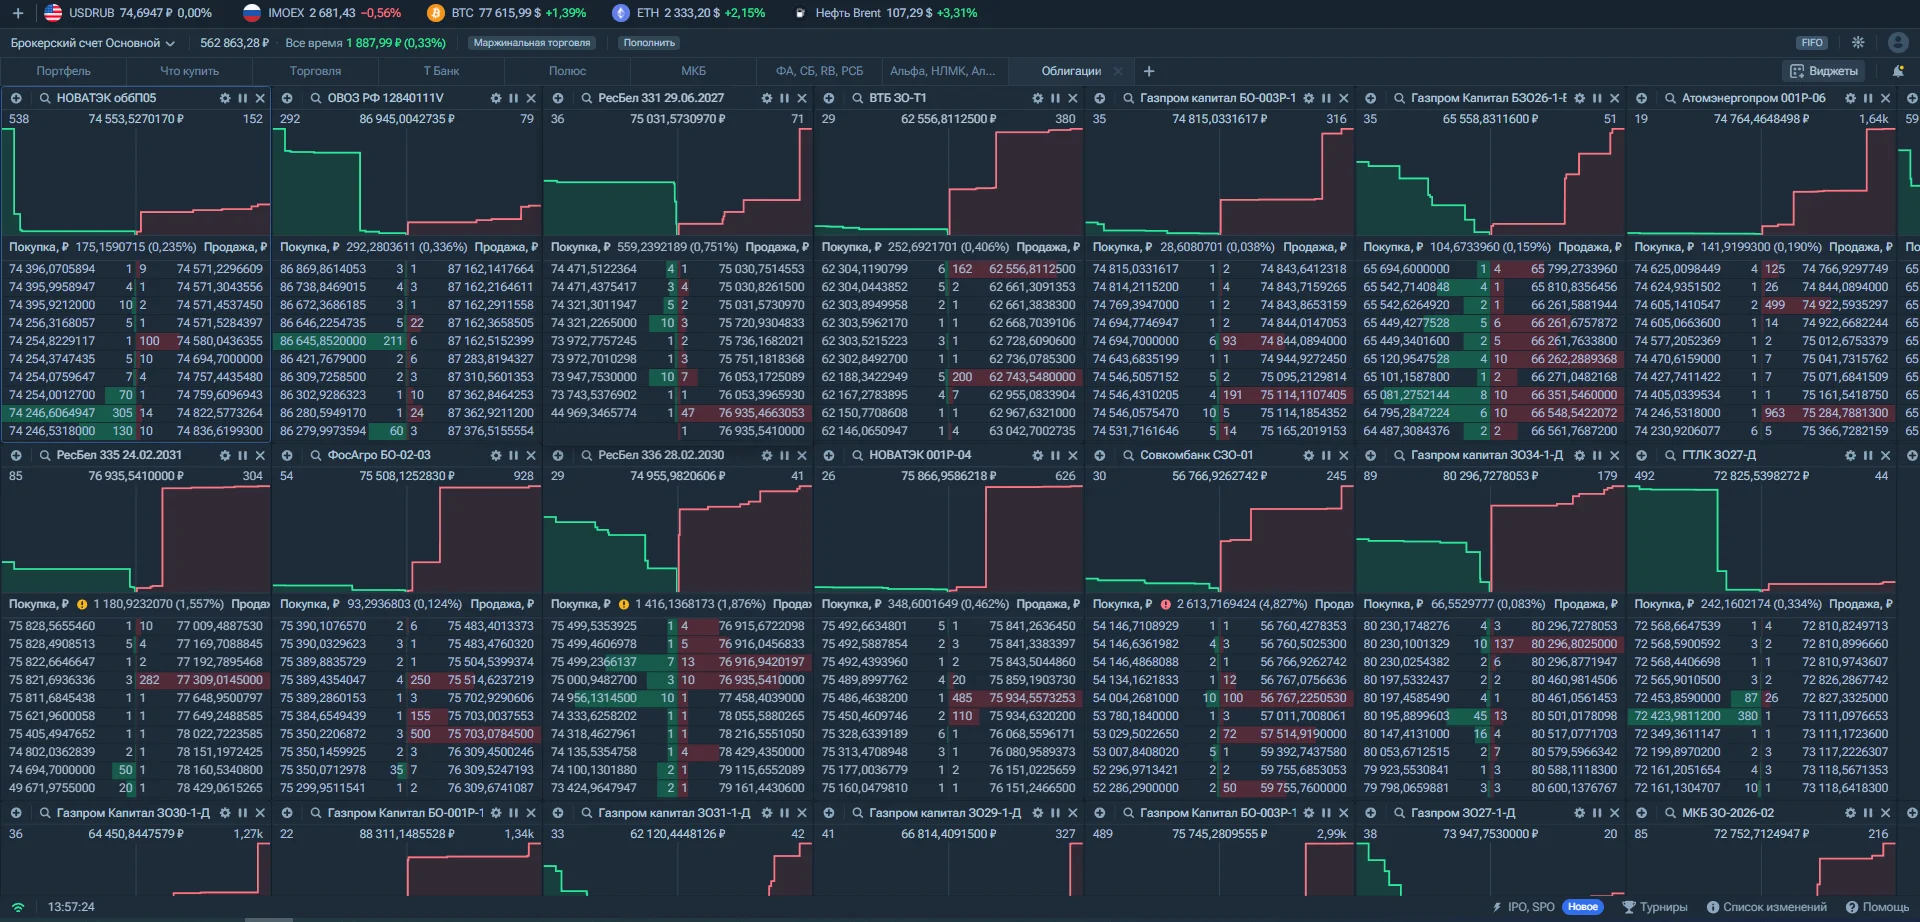
Task: Open the notifications bell
Action: click(x=1898, y=71)
